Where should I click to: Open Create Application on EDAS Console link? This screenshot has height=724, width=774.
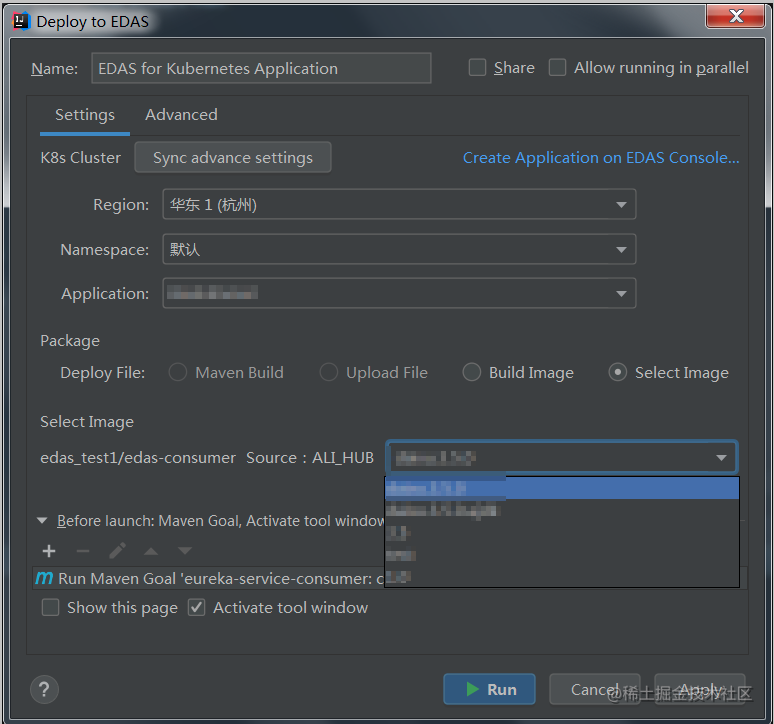[601, 158]
